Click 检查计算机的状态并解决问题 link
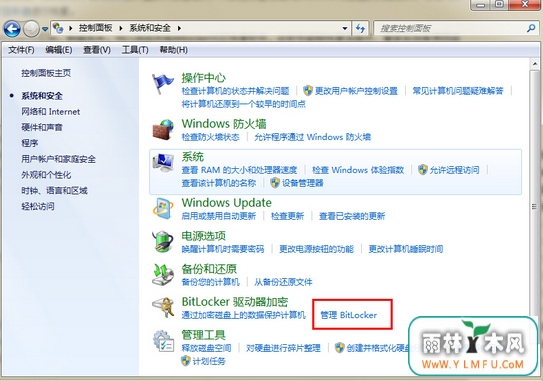This screenshot has width=543, height=381. (x=235, y=91)
